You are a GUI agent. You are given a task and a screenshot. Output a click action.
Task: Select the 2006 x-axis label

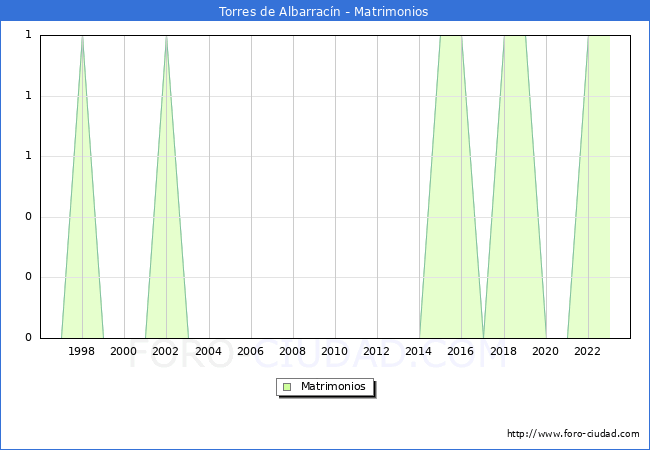click(250, 351)
